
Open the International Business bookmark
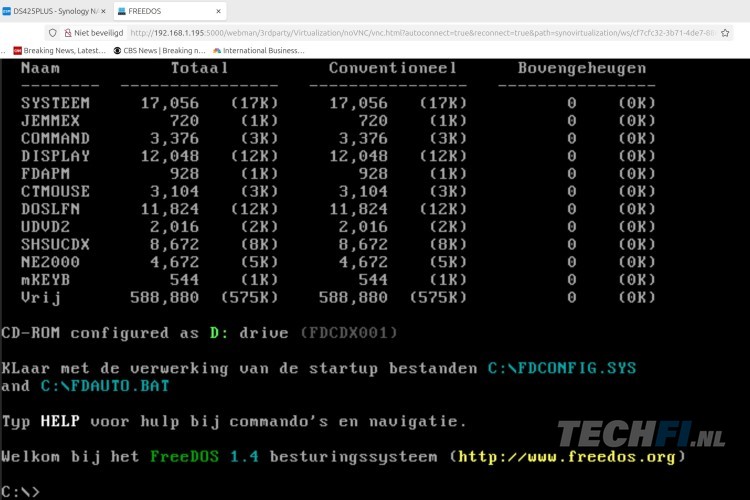point(259,50)
